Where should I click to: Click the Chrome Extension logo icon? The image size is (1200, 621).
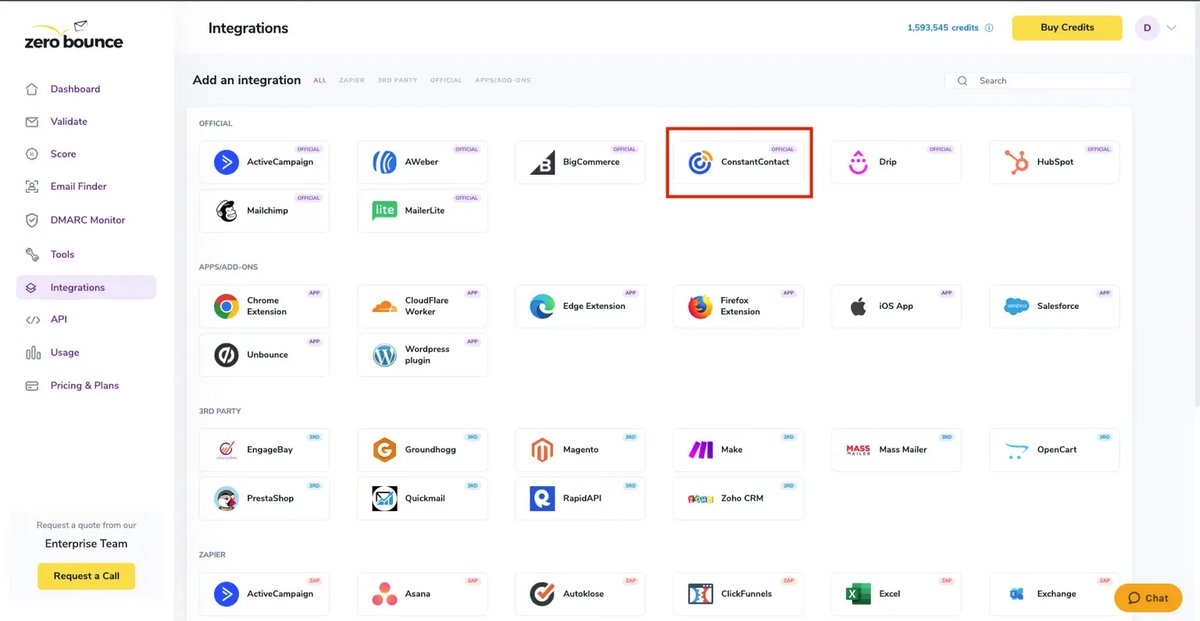tap(226, 306)
